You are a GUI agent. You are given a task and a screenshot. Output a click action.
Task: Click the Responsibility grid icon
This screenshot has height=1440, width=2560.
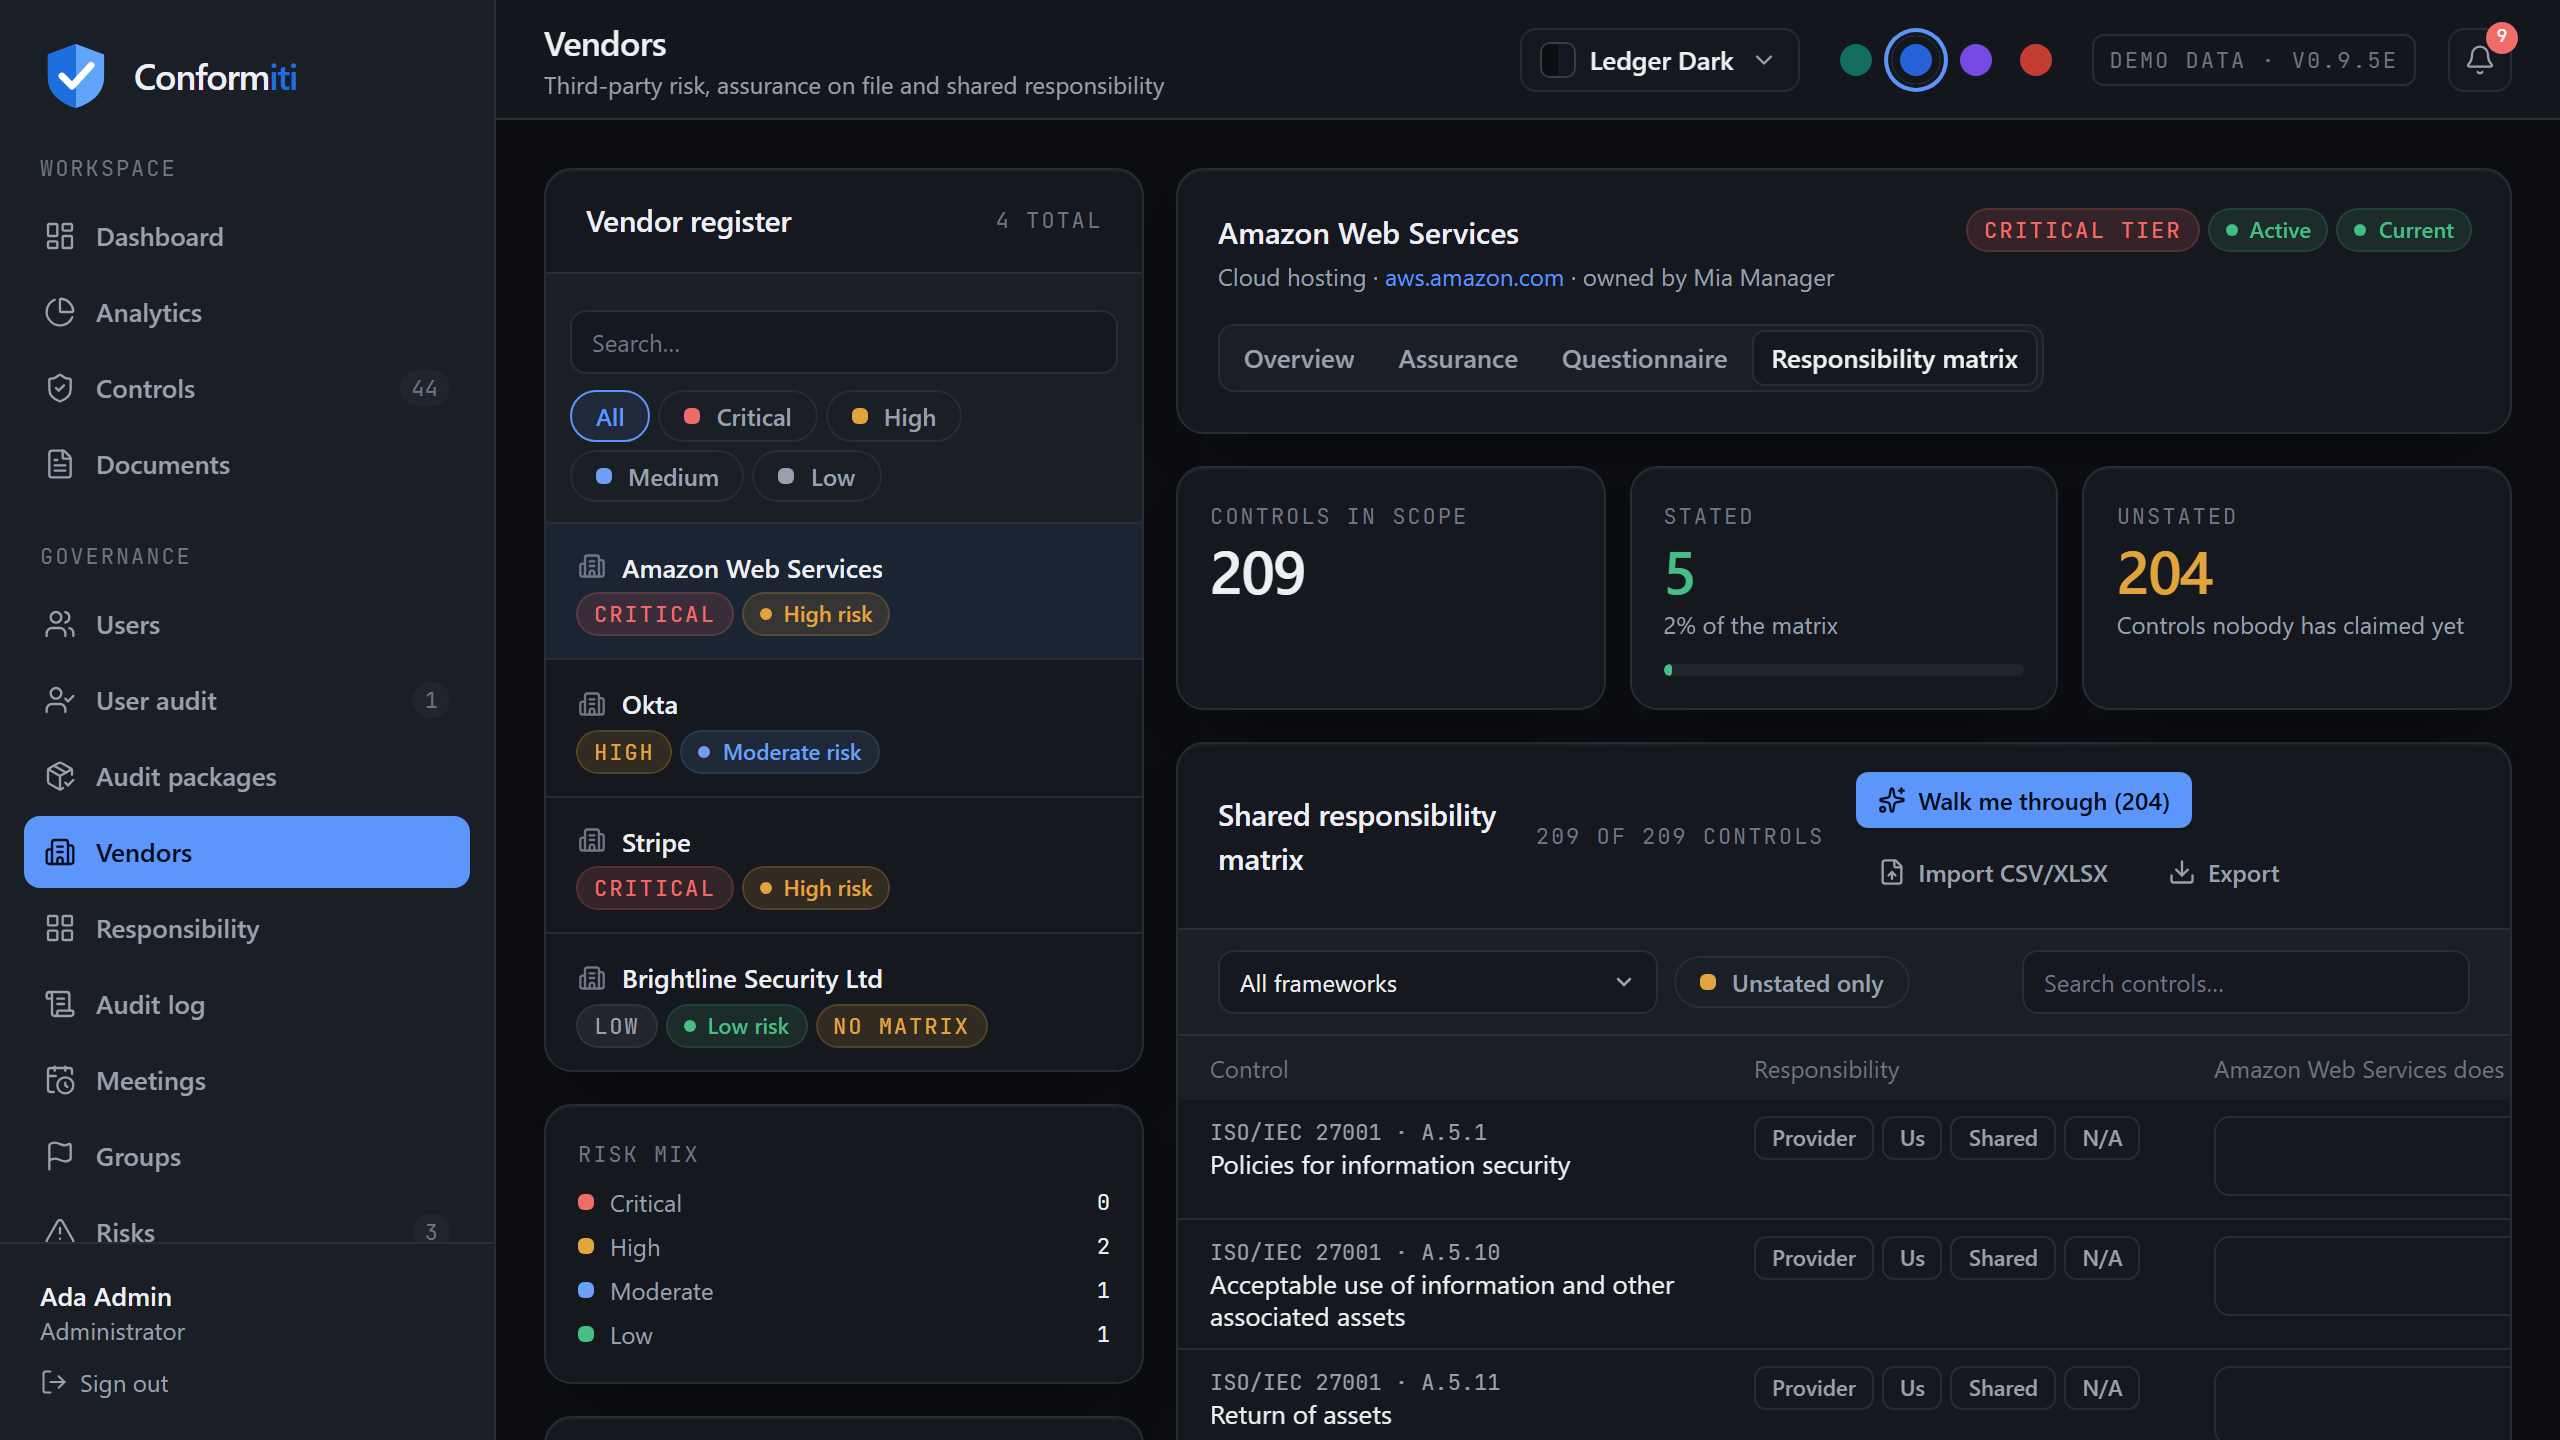60,928
